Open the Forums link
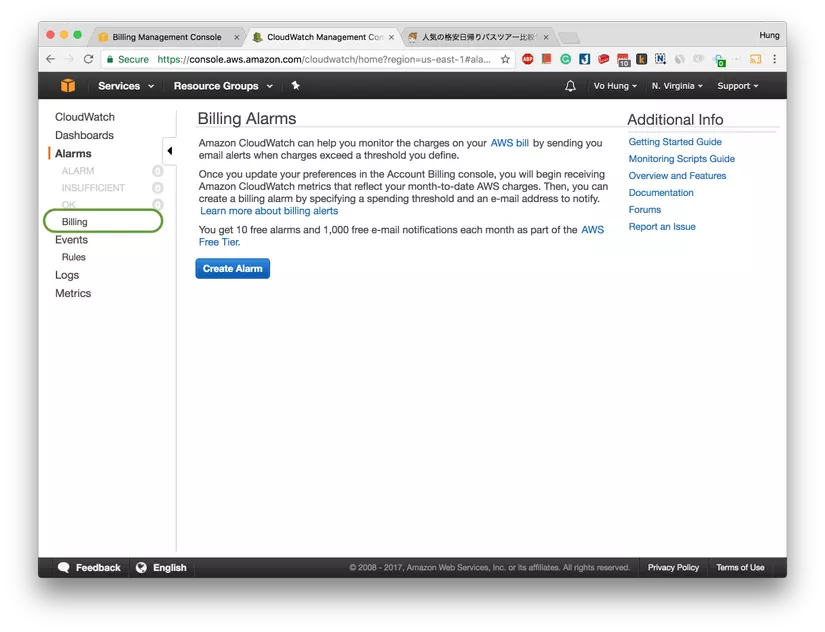 pyautogui.click(x=645, y=209)
